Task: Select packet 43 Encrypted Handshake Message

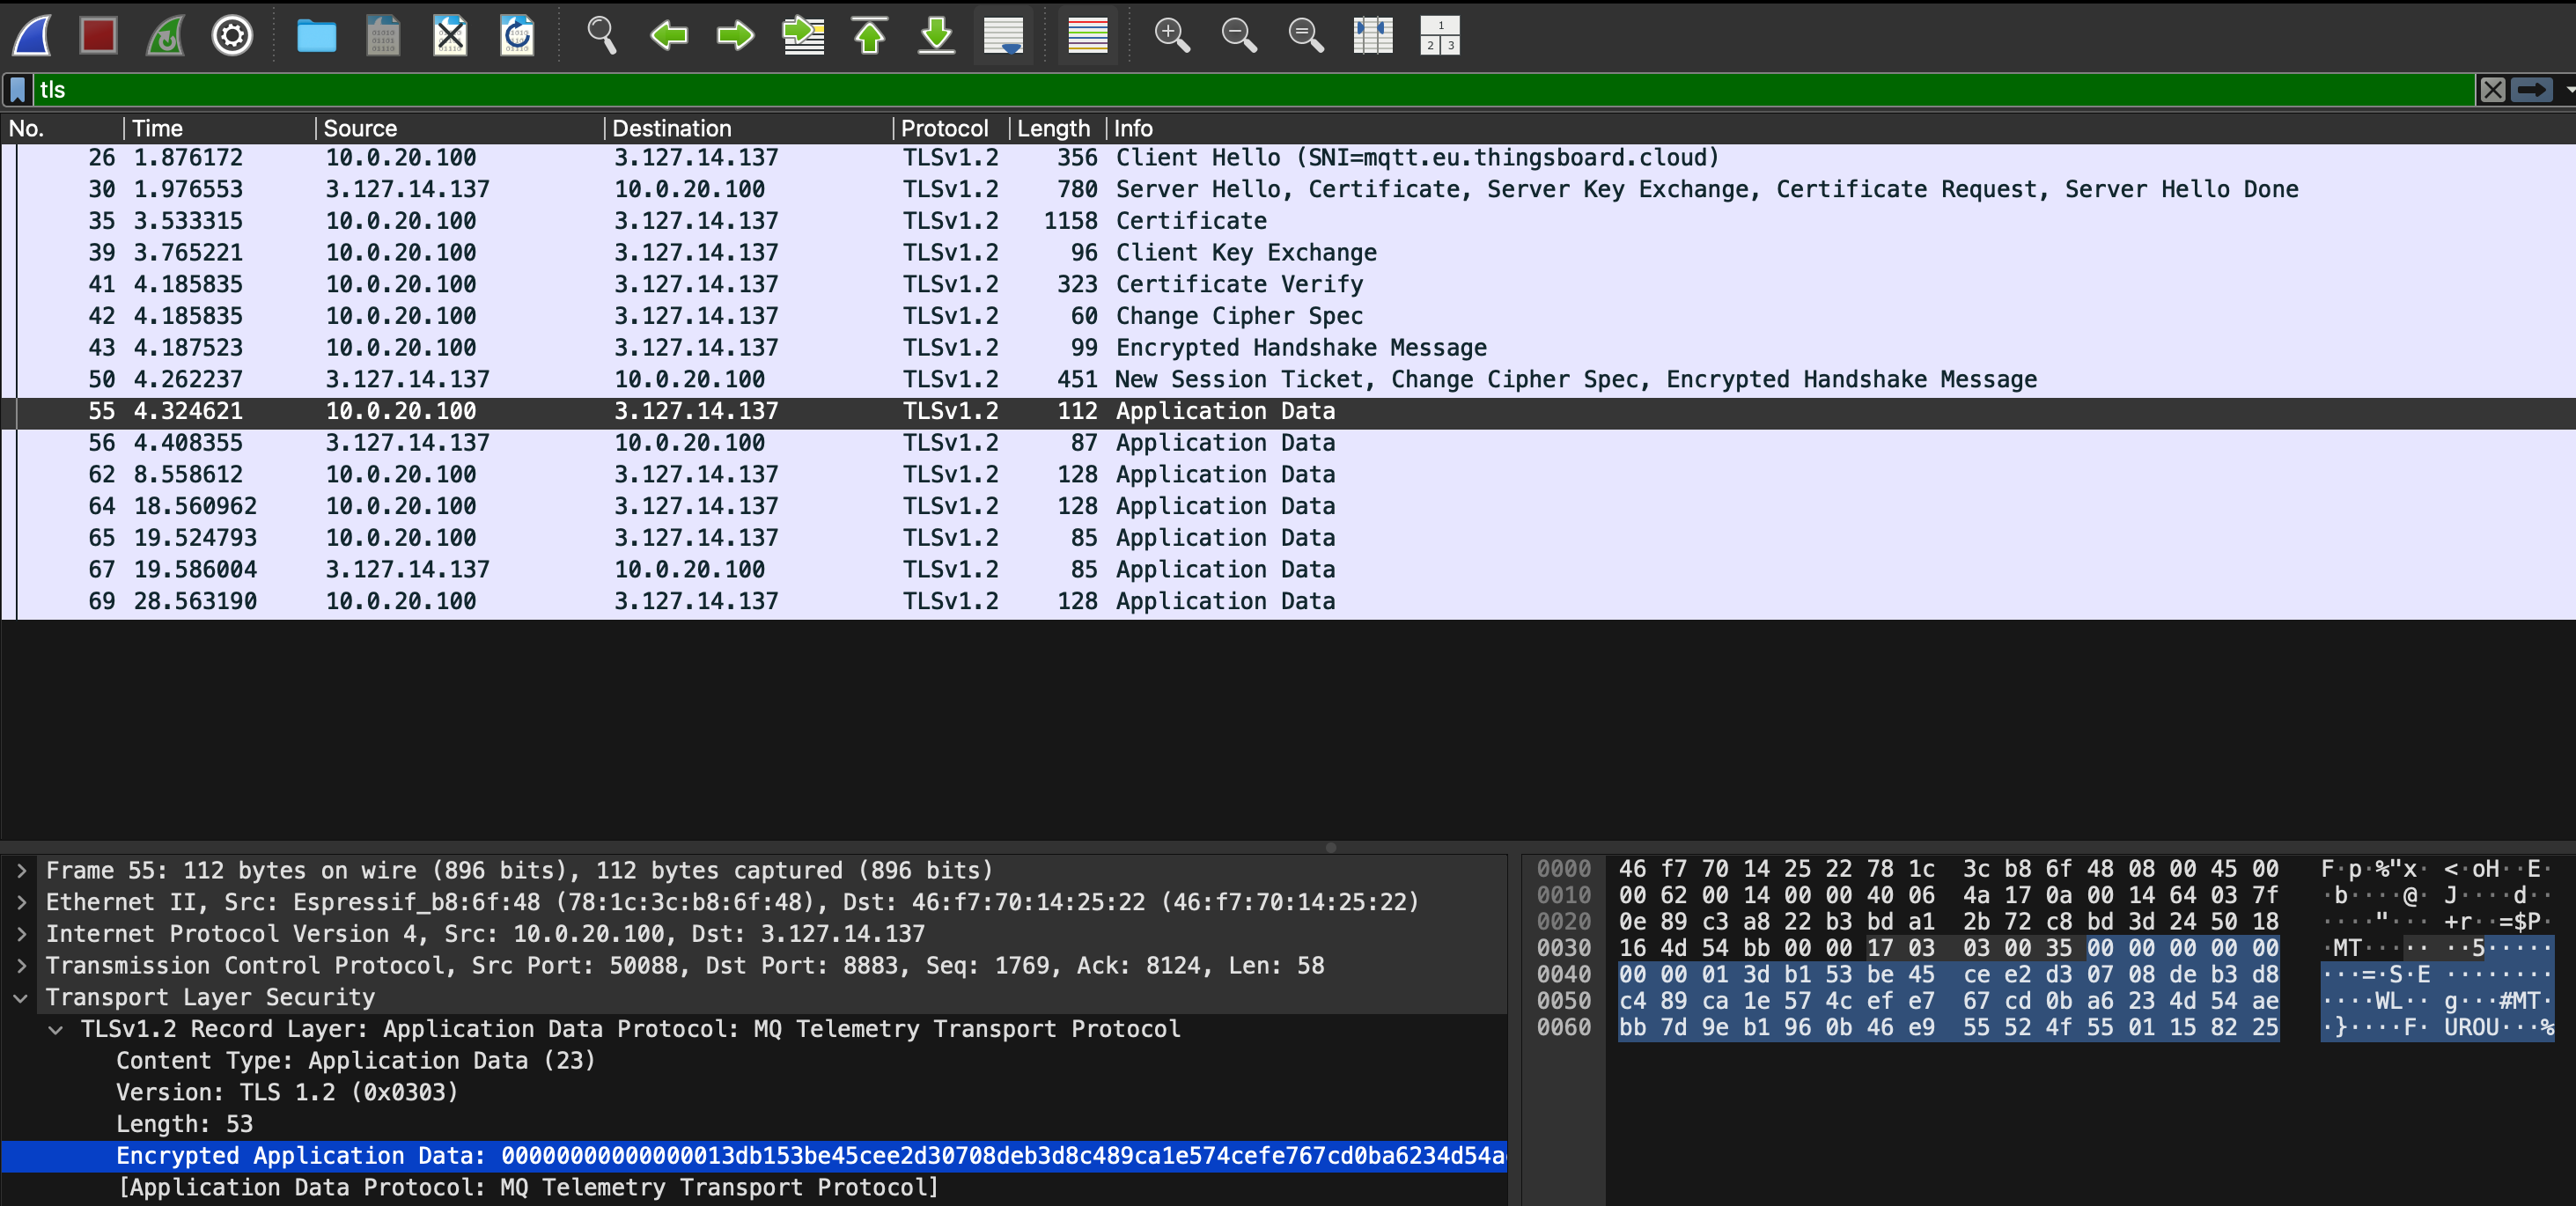Action: tap(1288, 348)
